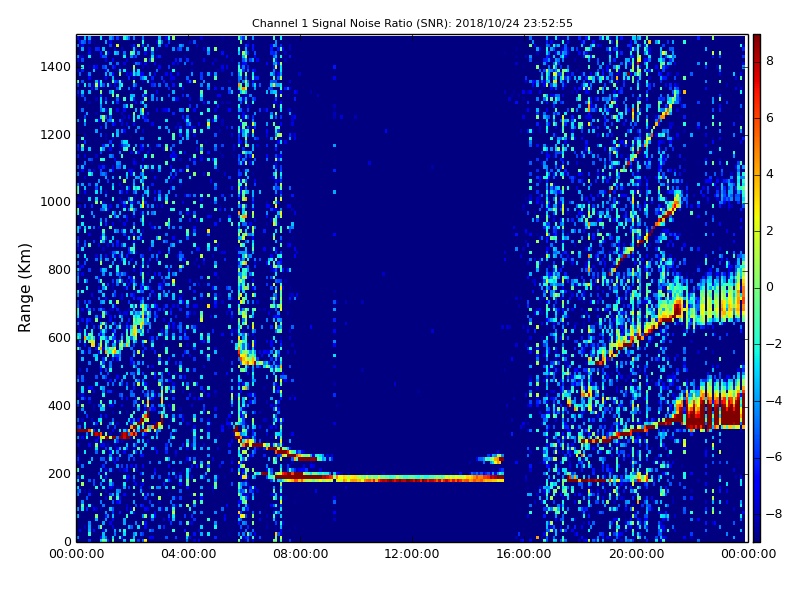Click the 'Range (Km)' y-axis label
This screenshot has height=600, width=800.
(x=24, y=288)
